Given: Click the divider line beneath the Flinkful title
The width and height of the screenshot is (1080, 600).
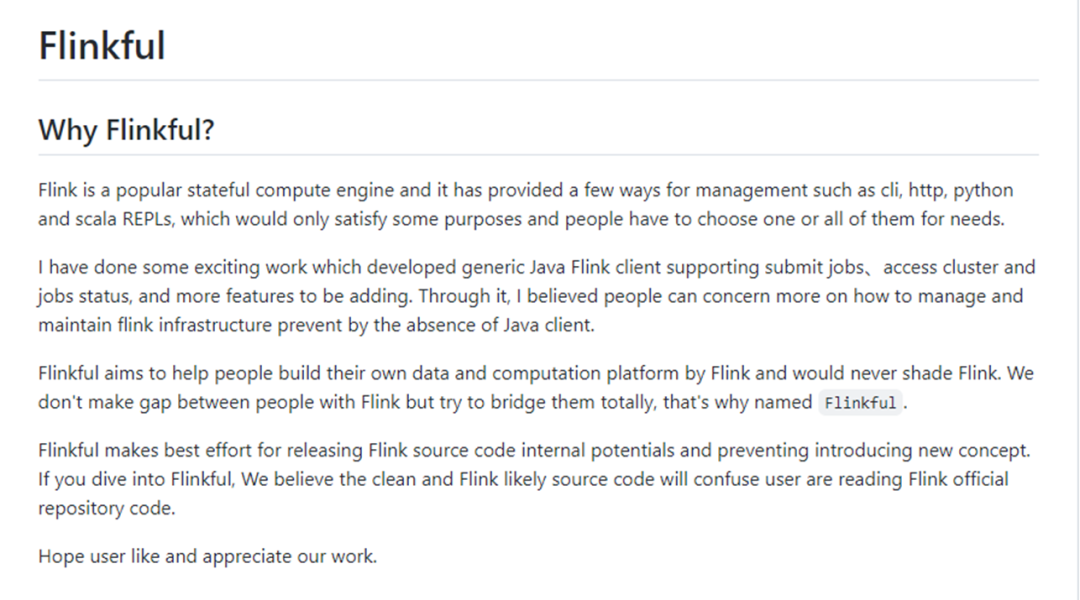Looking at the screenshot, I should click(x=538, y=80).
